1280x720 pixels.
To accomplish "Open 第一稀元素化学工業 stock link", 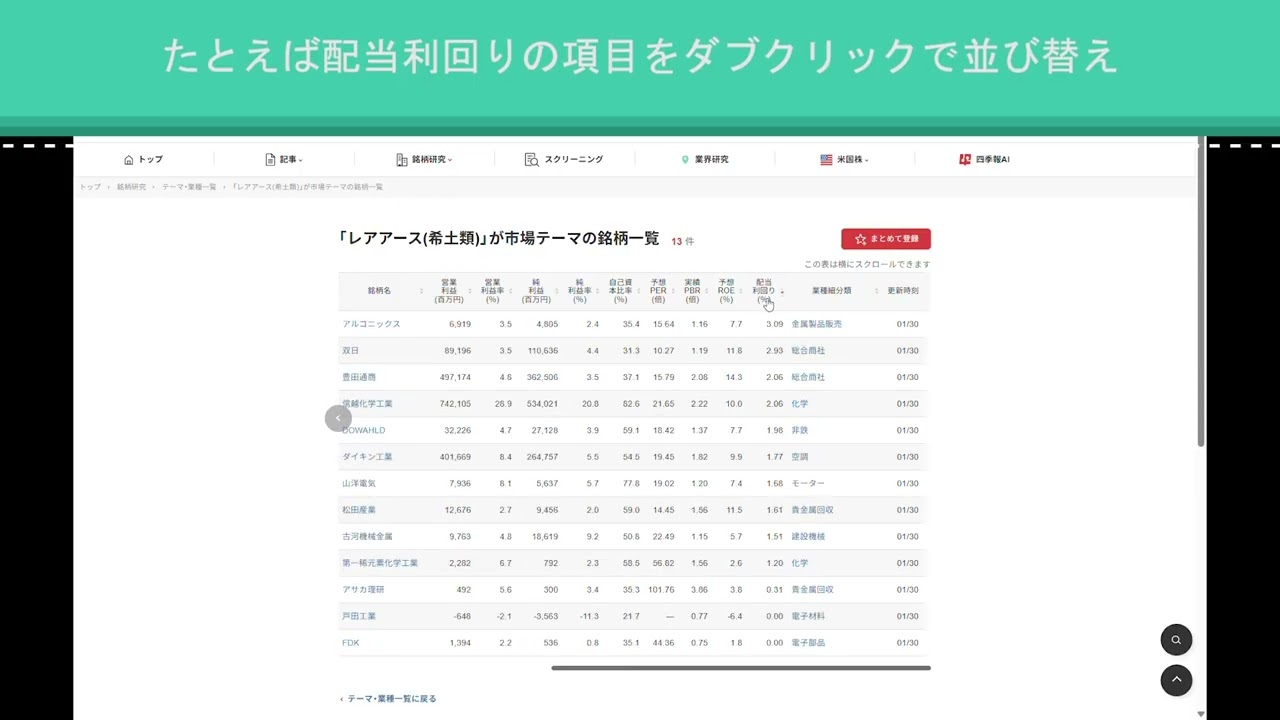I will (x=380, y=563).
